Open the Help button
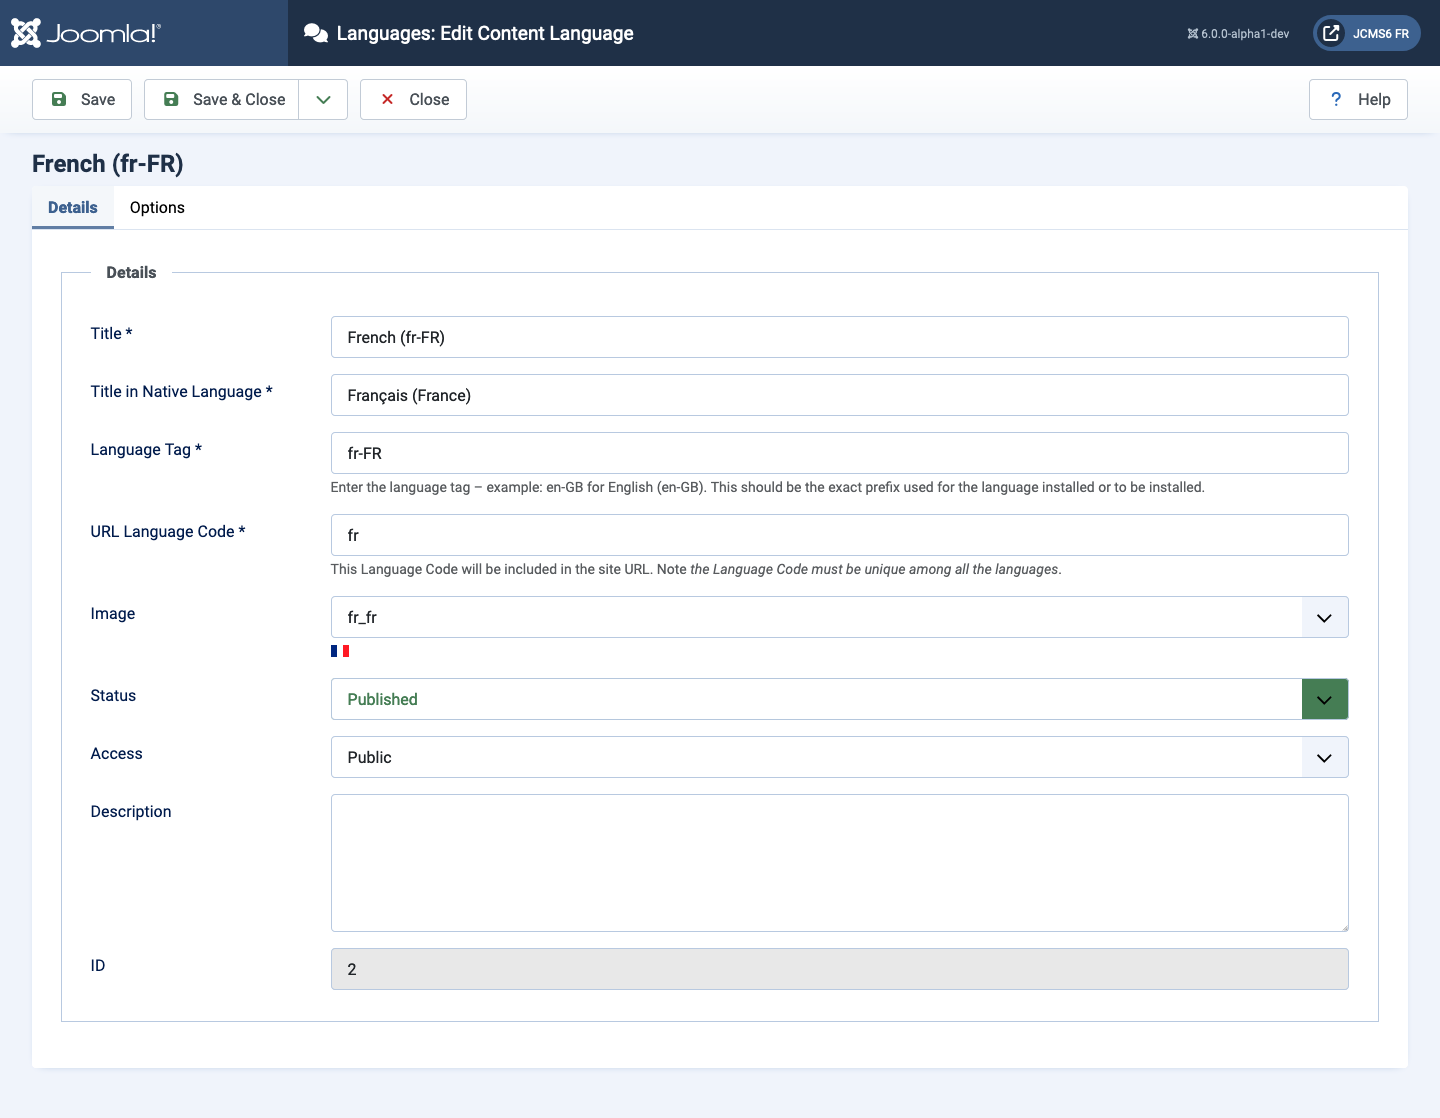This screenshot has height=1118, width=1440. (x=1358, y=99)
